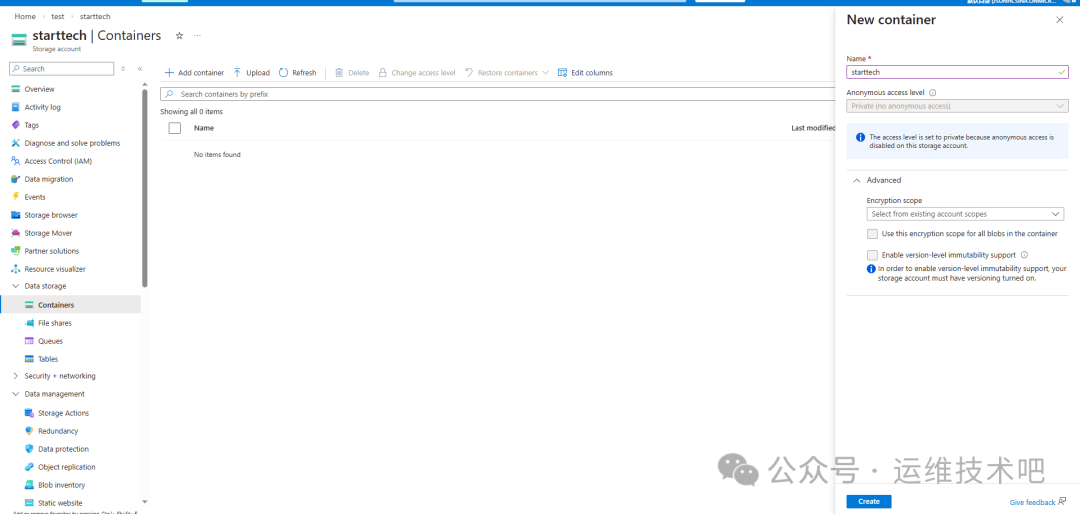Click the immutability support info icon

pyautogui.click(x=1024, y=255)
